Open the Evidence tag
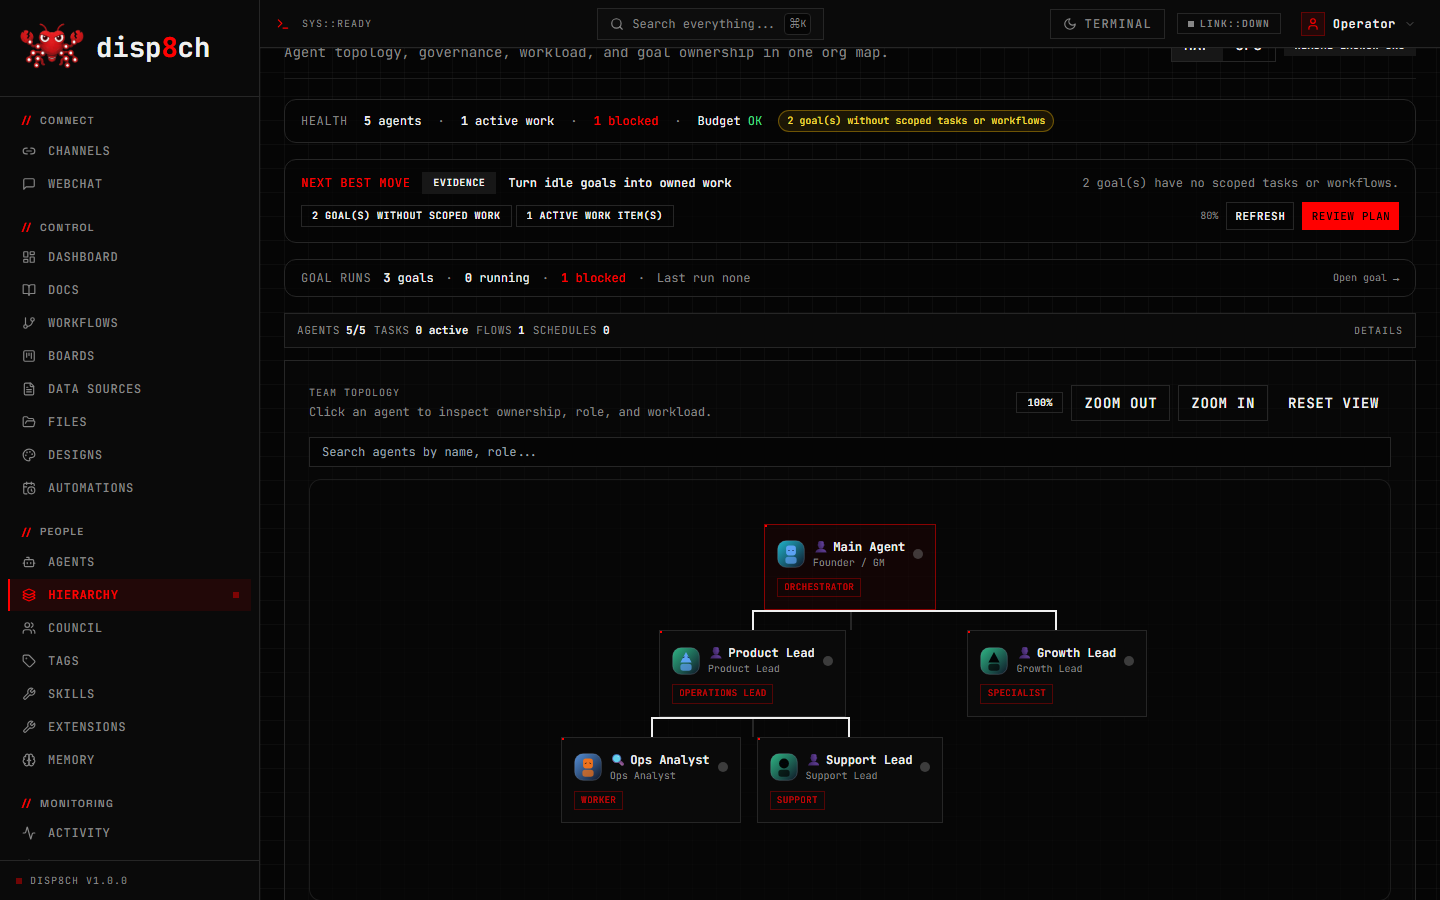Viewport: 1440px width, 900px height. pos(459,183)
